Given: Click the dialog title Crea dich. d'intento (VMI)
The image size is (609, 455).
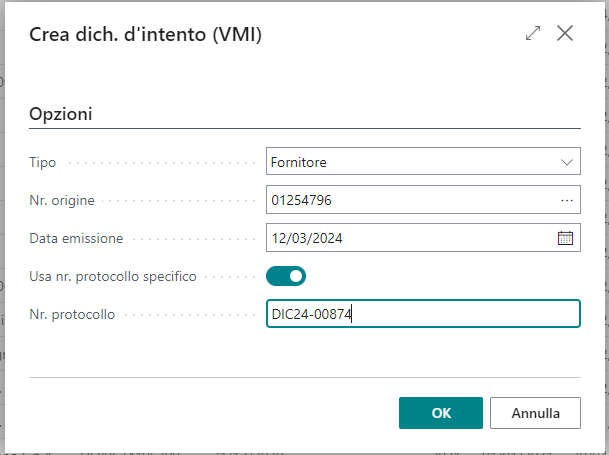Looking at the screenshot, I should coord(146,34).
